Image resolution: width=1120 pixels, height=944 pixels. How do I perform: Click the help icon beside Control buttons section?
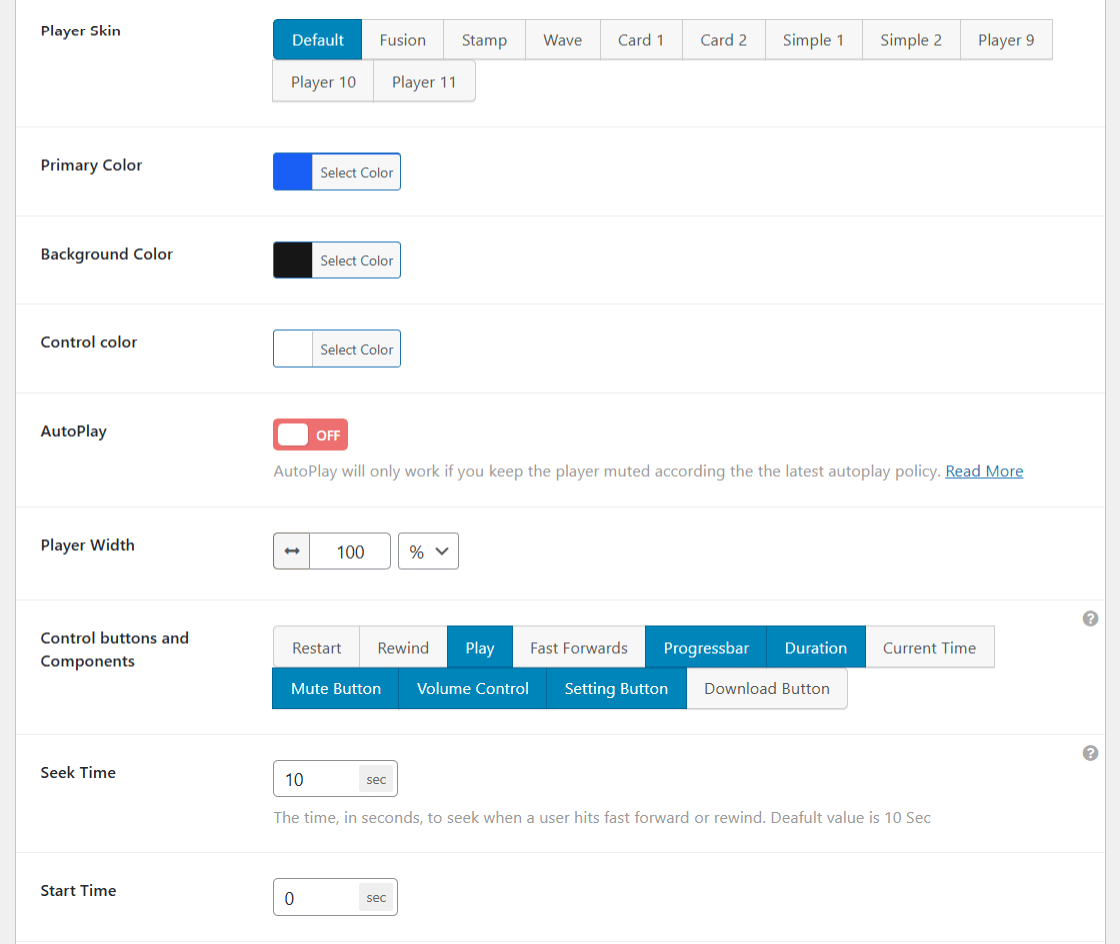pyautogui.click(x=1090, y=619)
